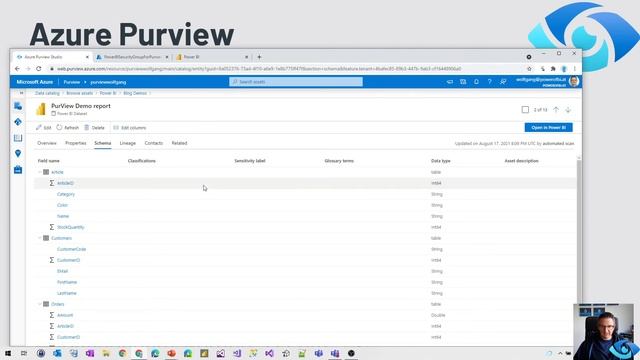640x360 pixels.
Task: Click the directory switch header icon
Action: [x=463, y=82]
